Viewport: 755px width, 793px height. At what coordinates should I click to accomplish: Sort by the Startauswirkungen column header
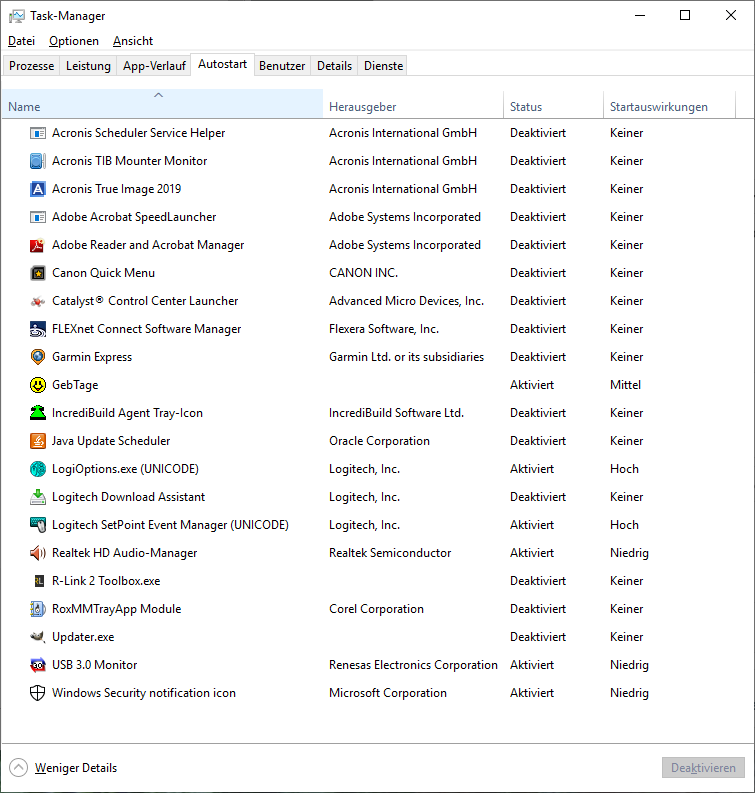coord(670,104)
